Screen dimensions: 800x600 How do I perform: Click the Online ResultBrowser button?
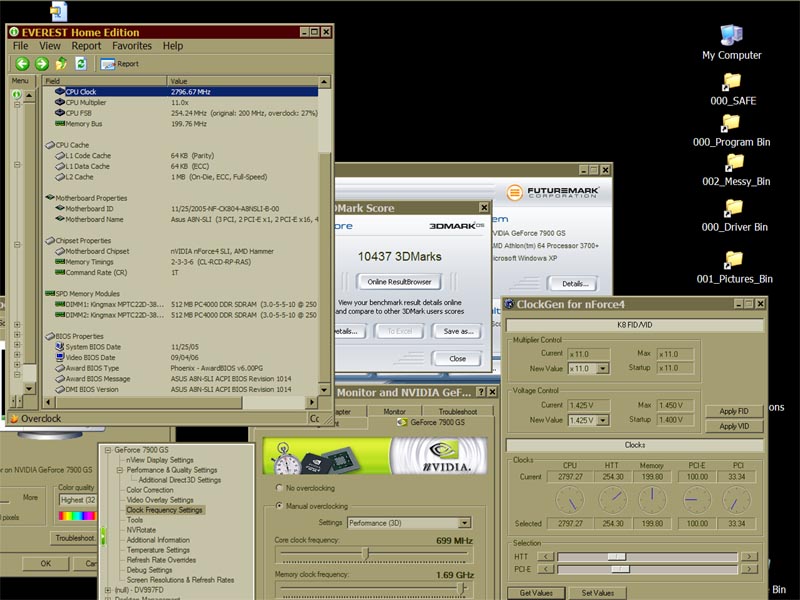[x=398, y=282]
